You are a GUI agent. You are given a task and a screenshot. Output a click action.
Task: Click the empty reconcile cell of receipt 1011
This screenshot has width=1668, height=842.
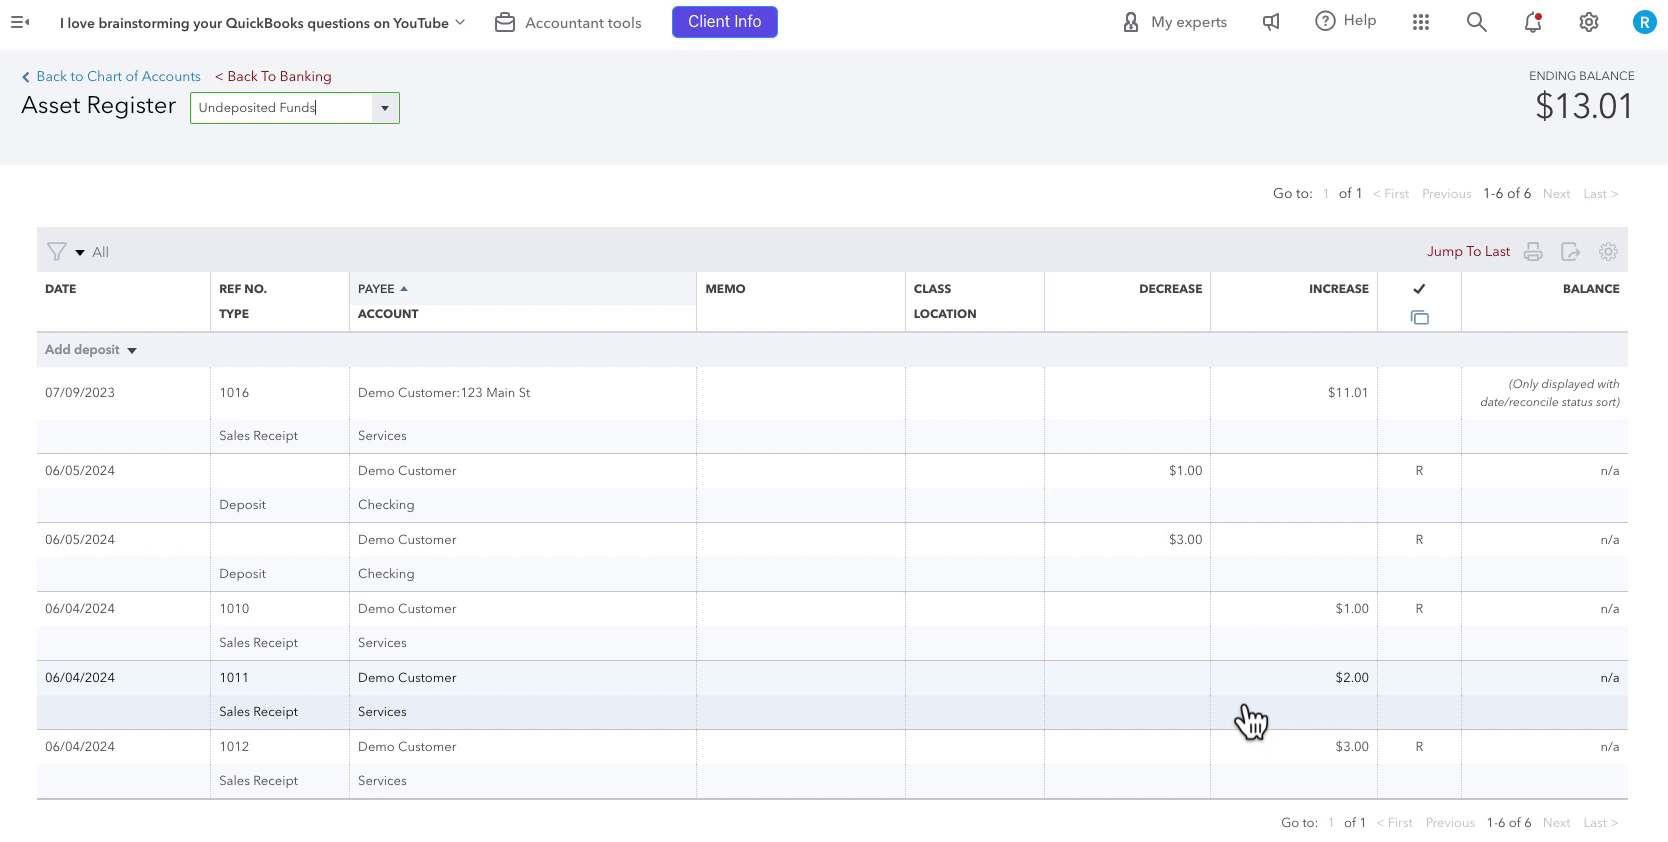tap(1419, 678)
